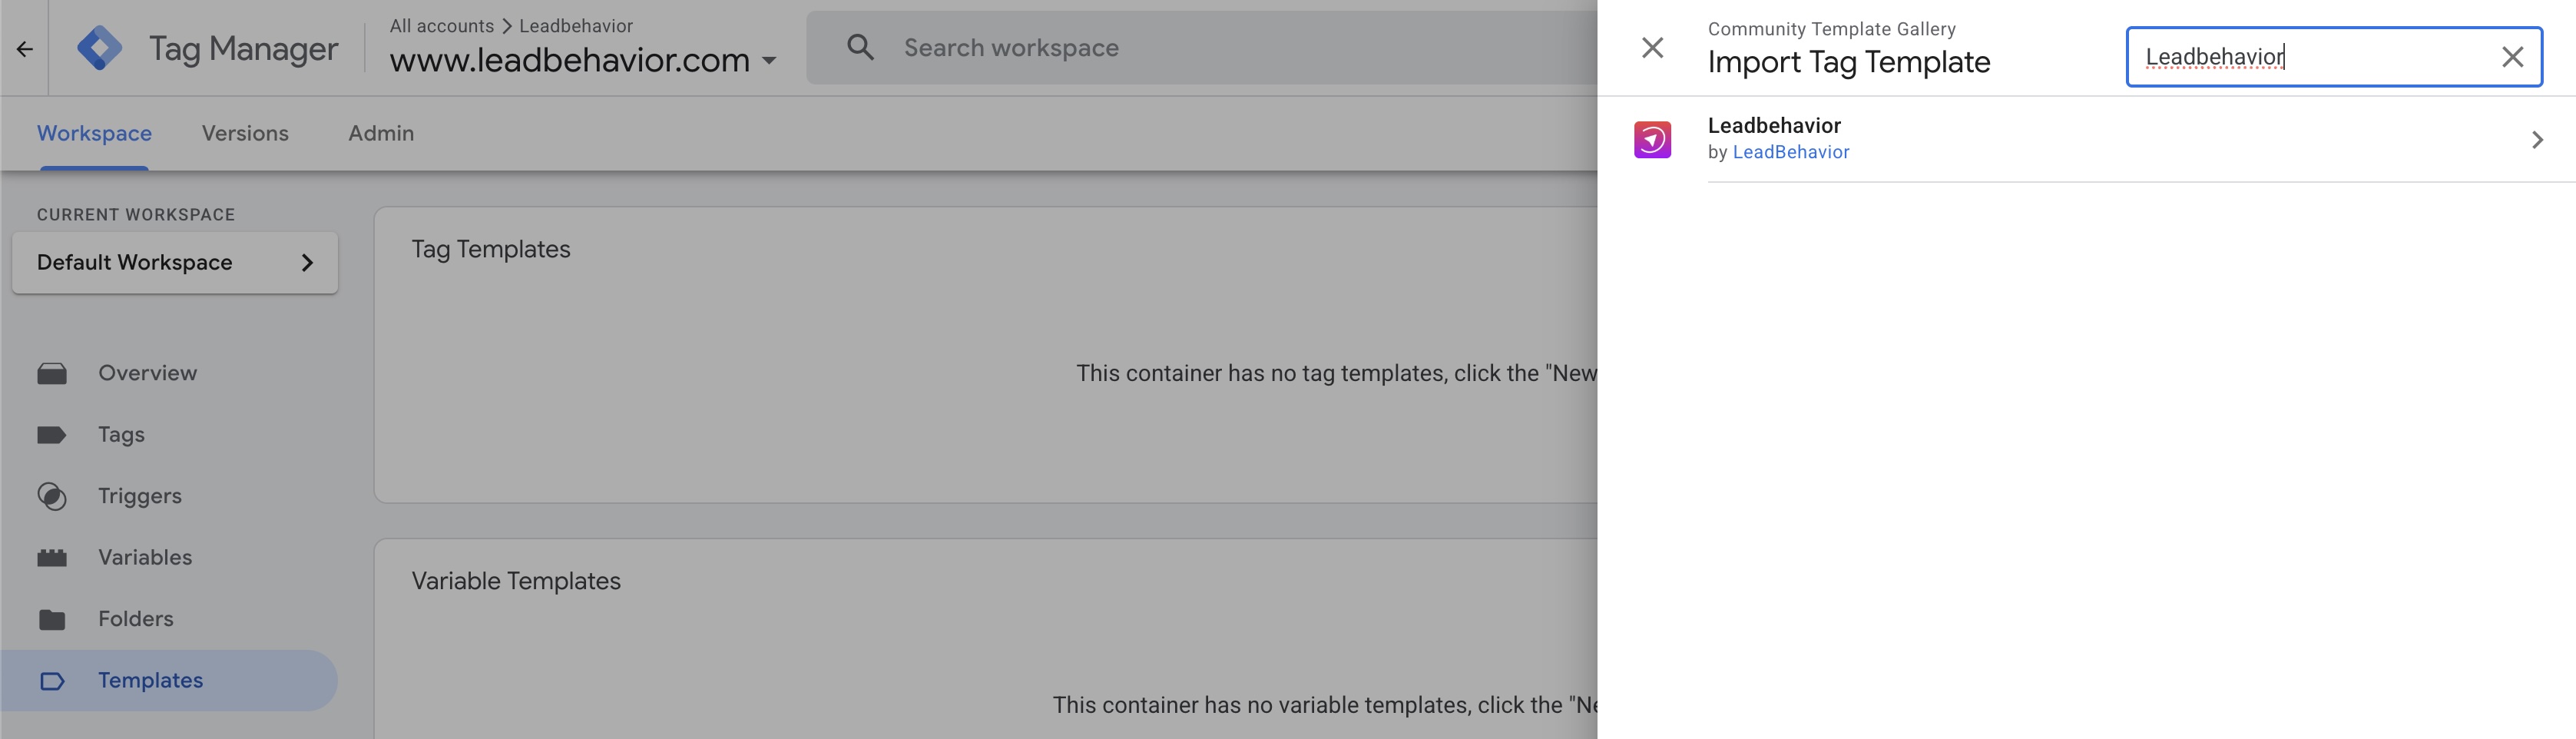This screenshot has width=2576, height=739.
Task: Click the Tag Manager logo
Action: (100, 48)
